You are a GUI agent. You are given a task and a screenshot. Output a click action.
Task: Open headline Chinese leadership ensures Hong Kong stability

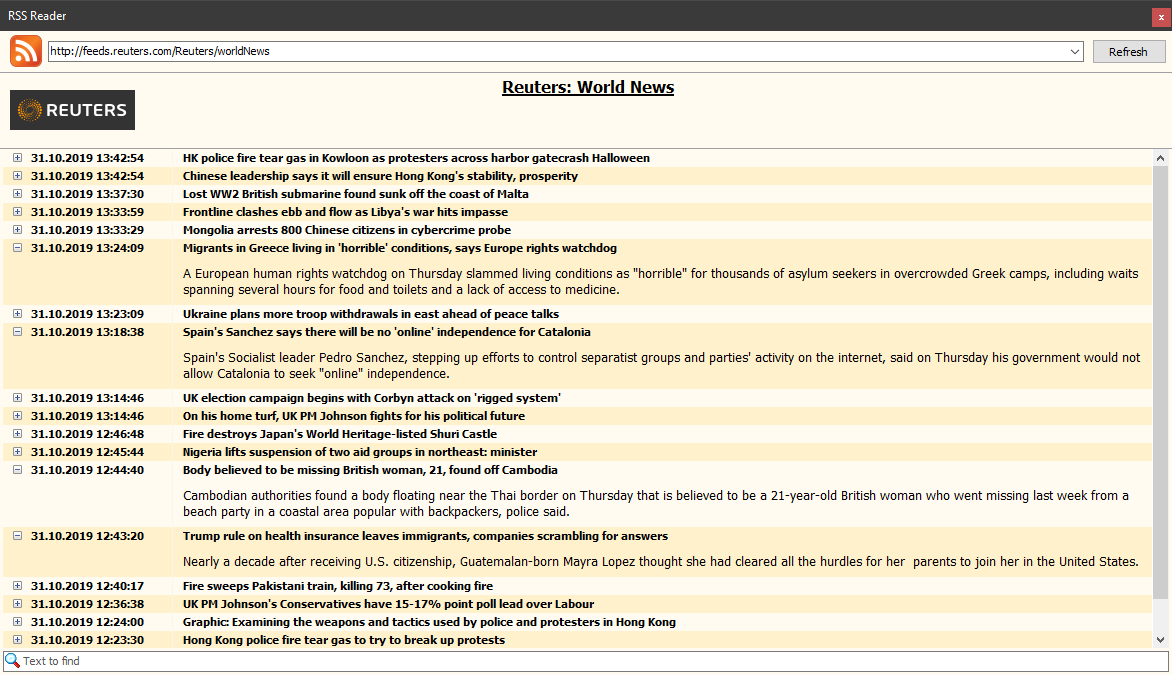[380, 176]
